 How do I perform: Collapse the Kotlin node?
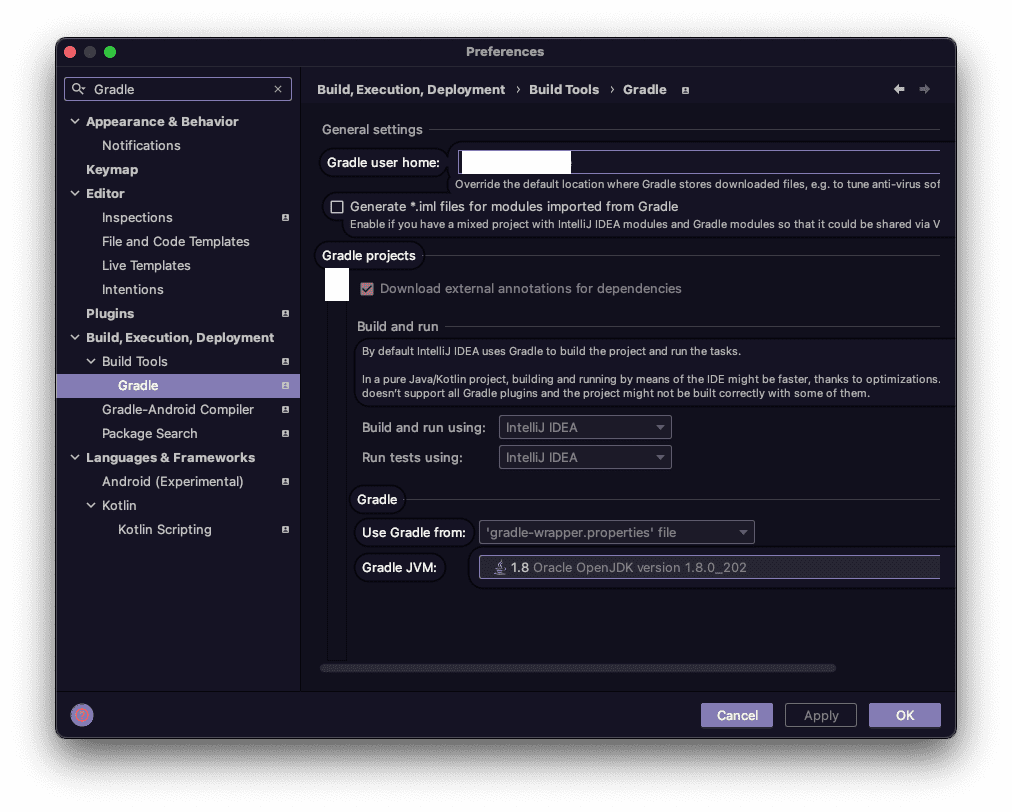91,505
